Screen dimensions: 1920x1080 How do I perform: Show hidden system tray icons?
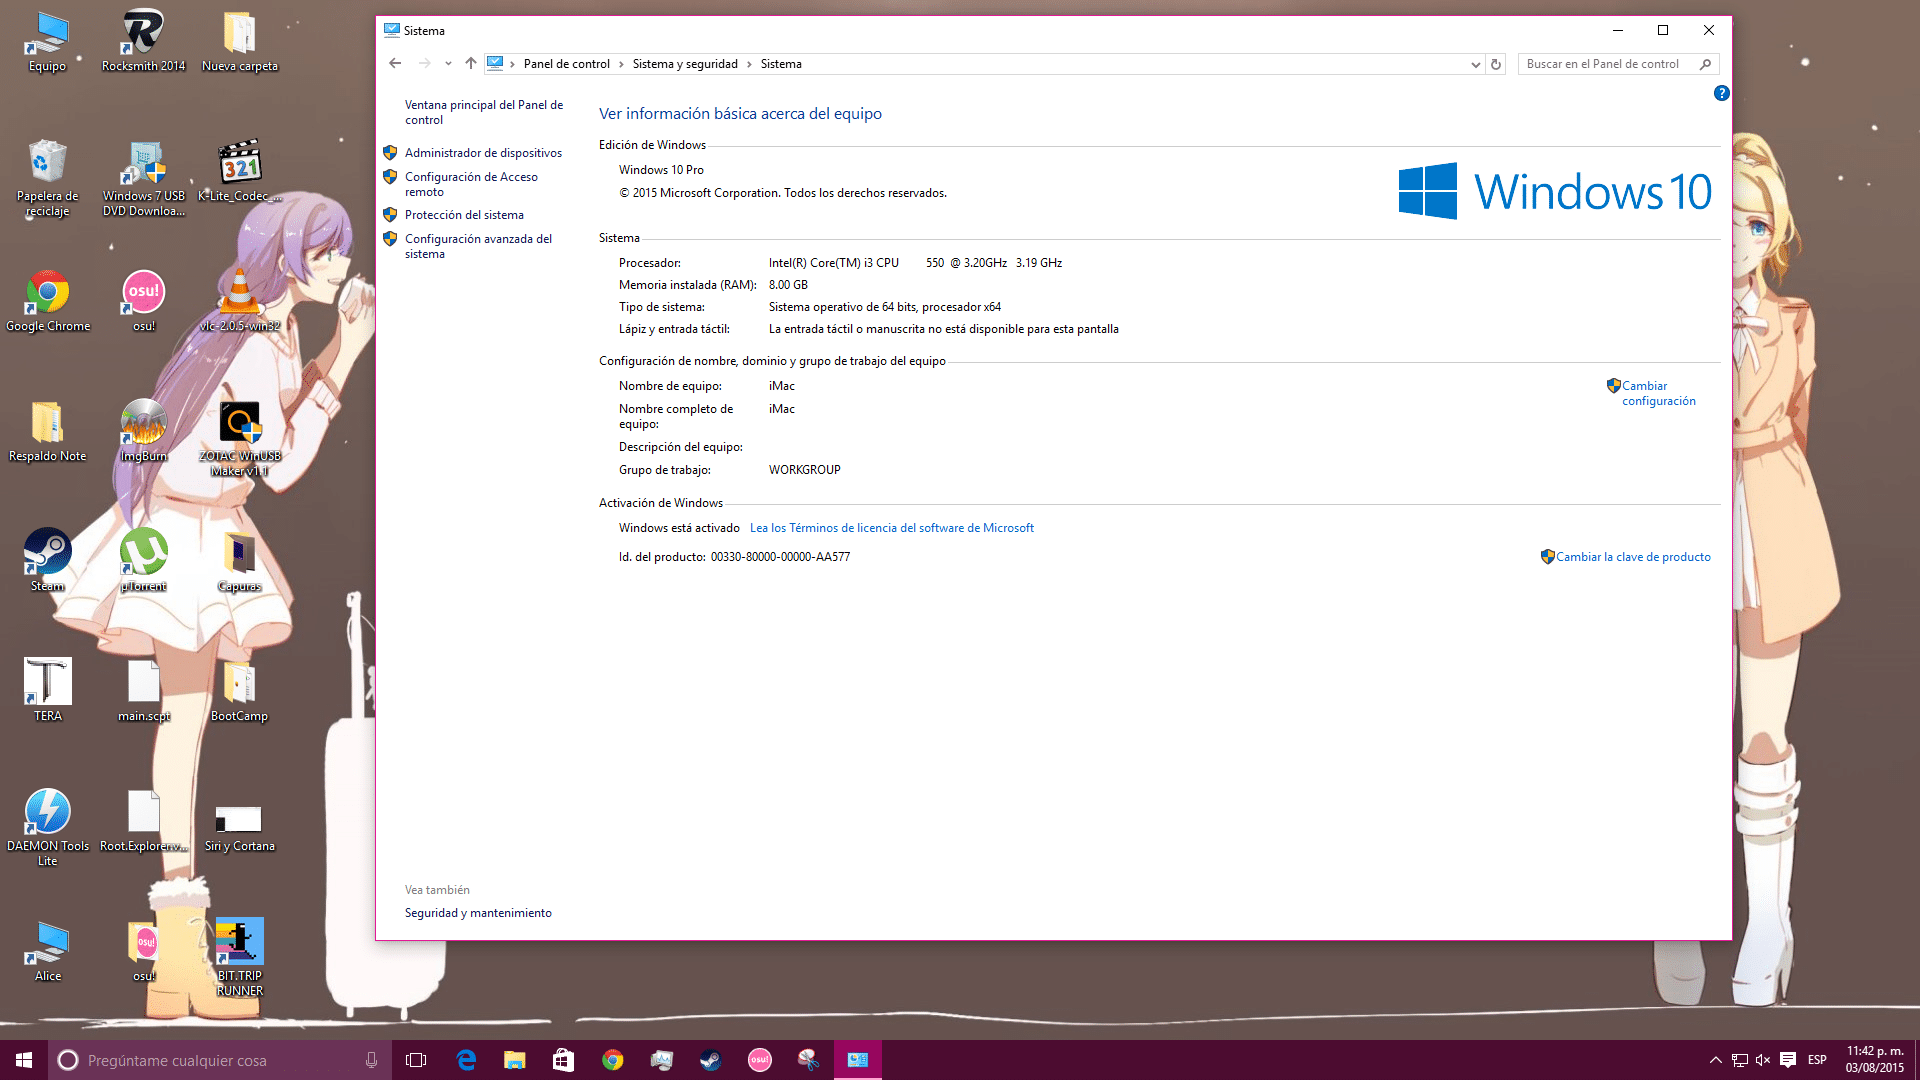pyautogui.click(x=1715, y=1060)
